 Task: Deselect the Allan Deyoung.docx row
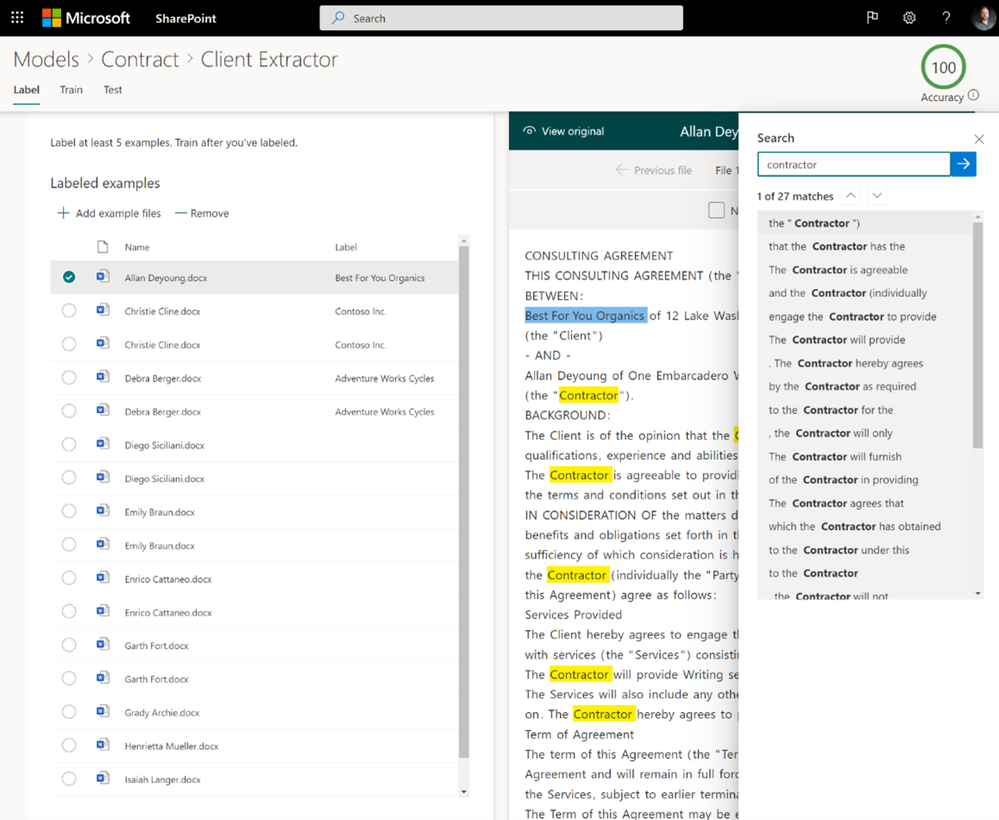(x=69, y=277)
